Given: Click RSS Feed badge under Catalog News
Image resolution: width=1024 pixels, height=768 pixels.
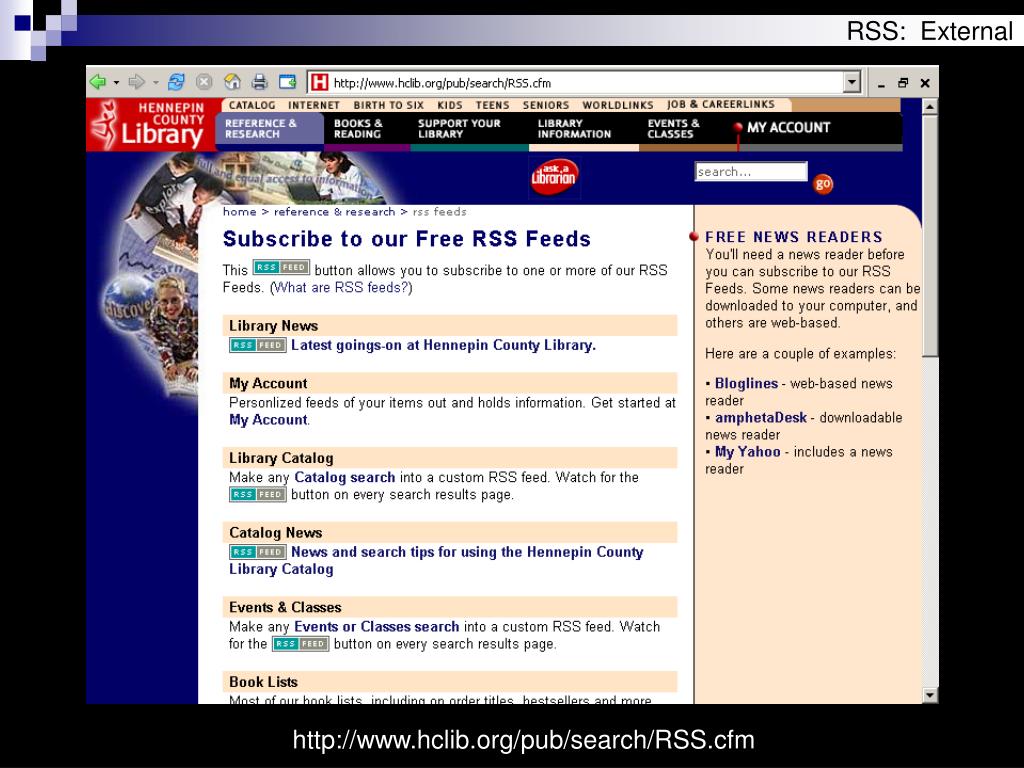Looking at the screenshot, I should (258, 552).
